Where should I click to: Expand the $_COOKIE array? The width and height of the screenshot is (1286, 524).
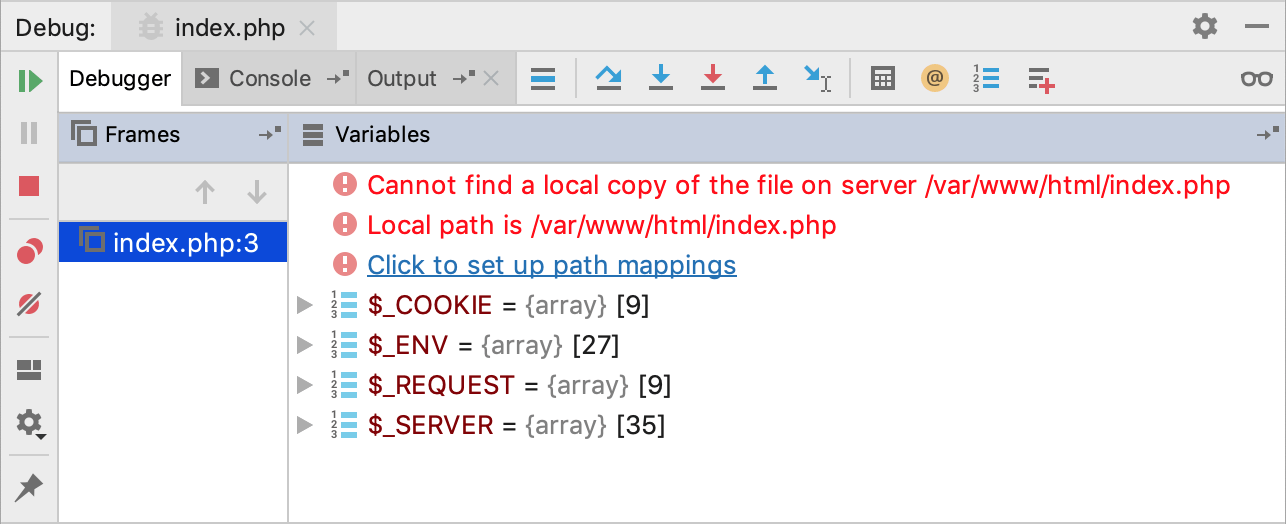[306, 305]
